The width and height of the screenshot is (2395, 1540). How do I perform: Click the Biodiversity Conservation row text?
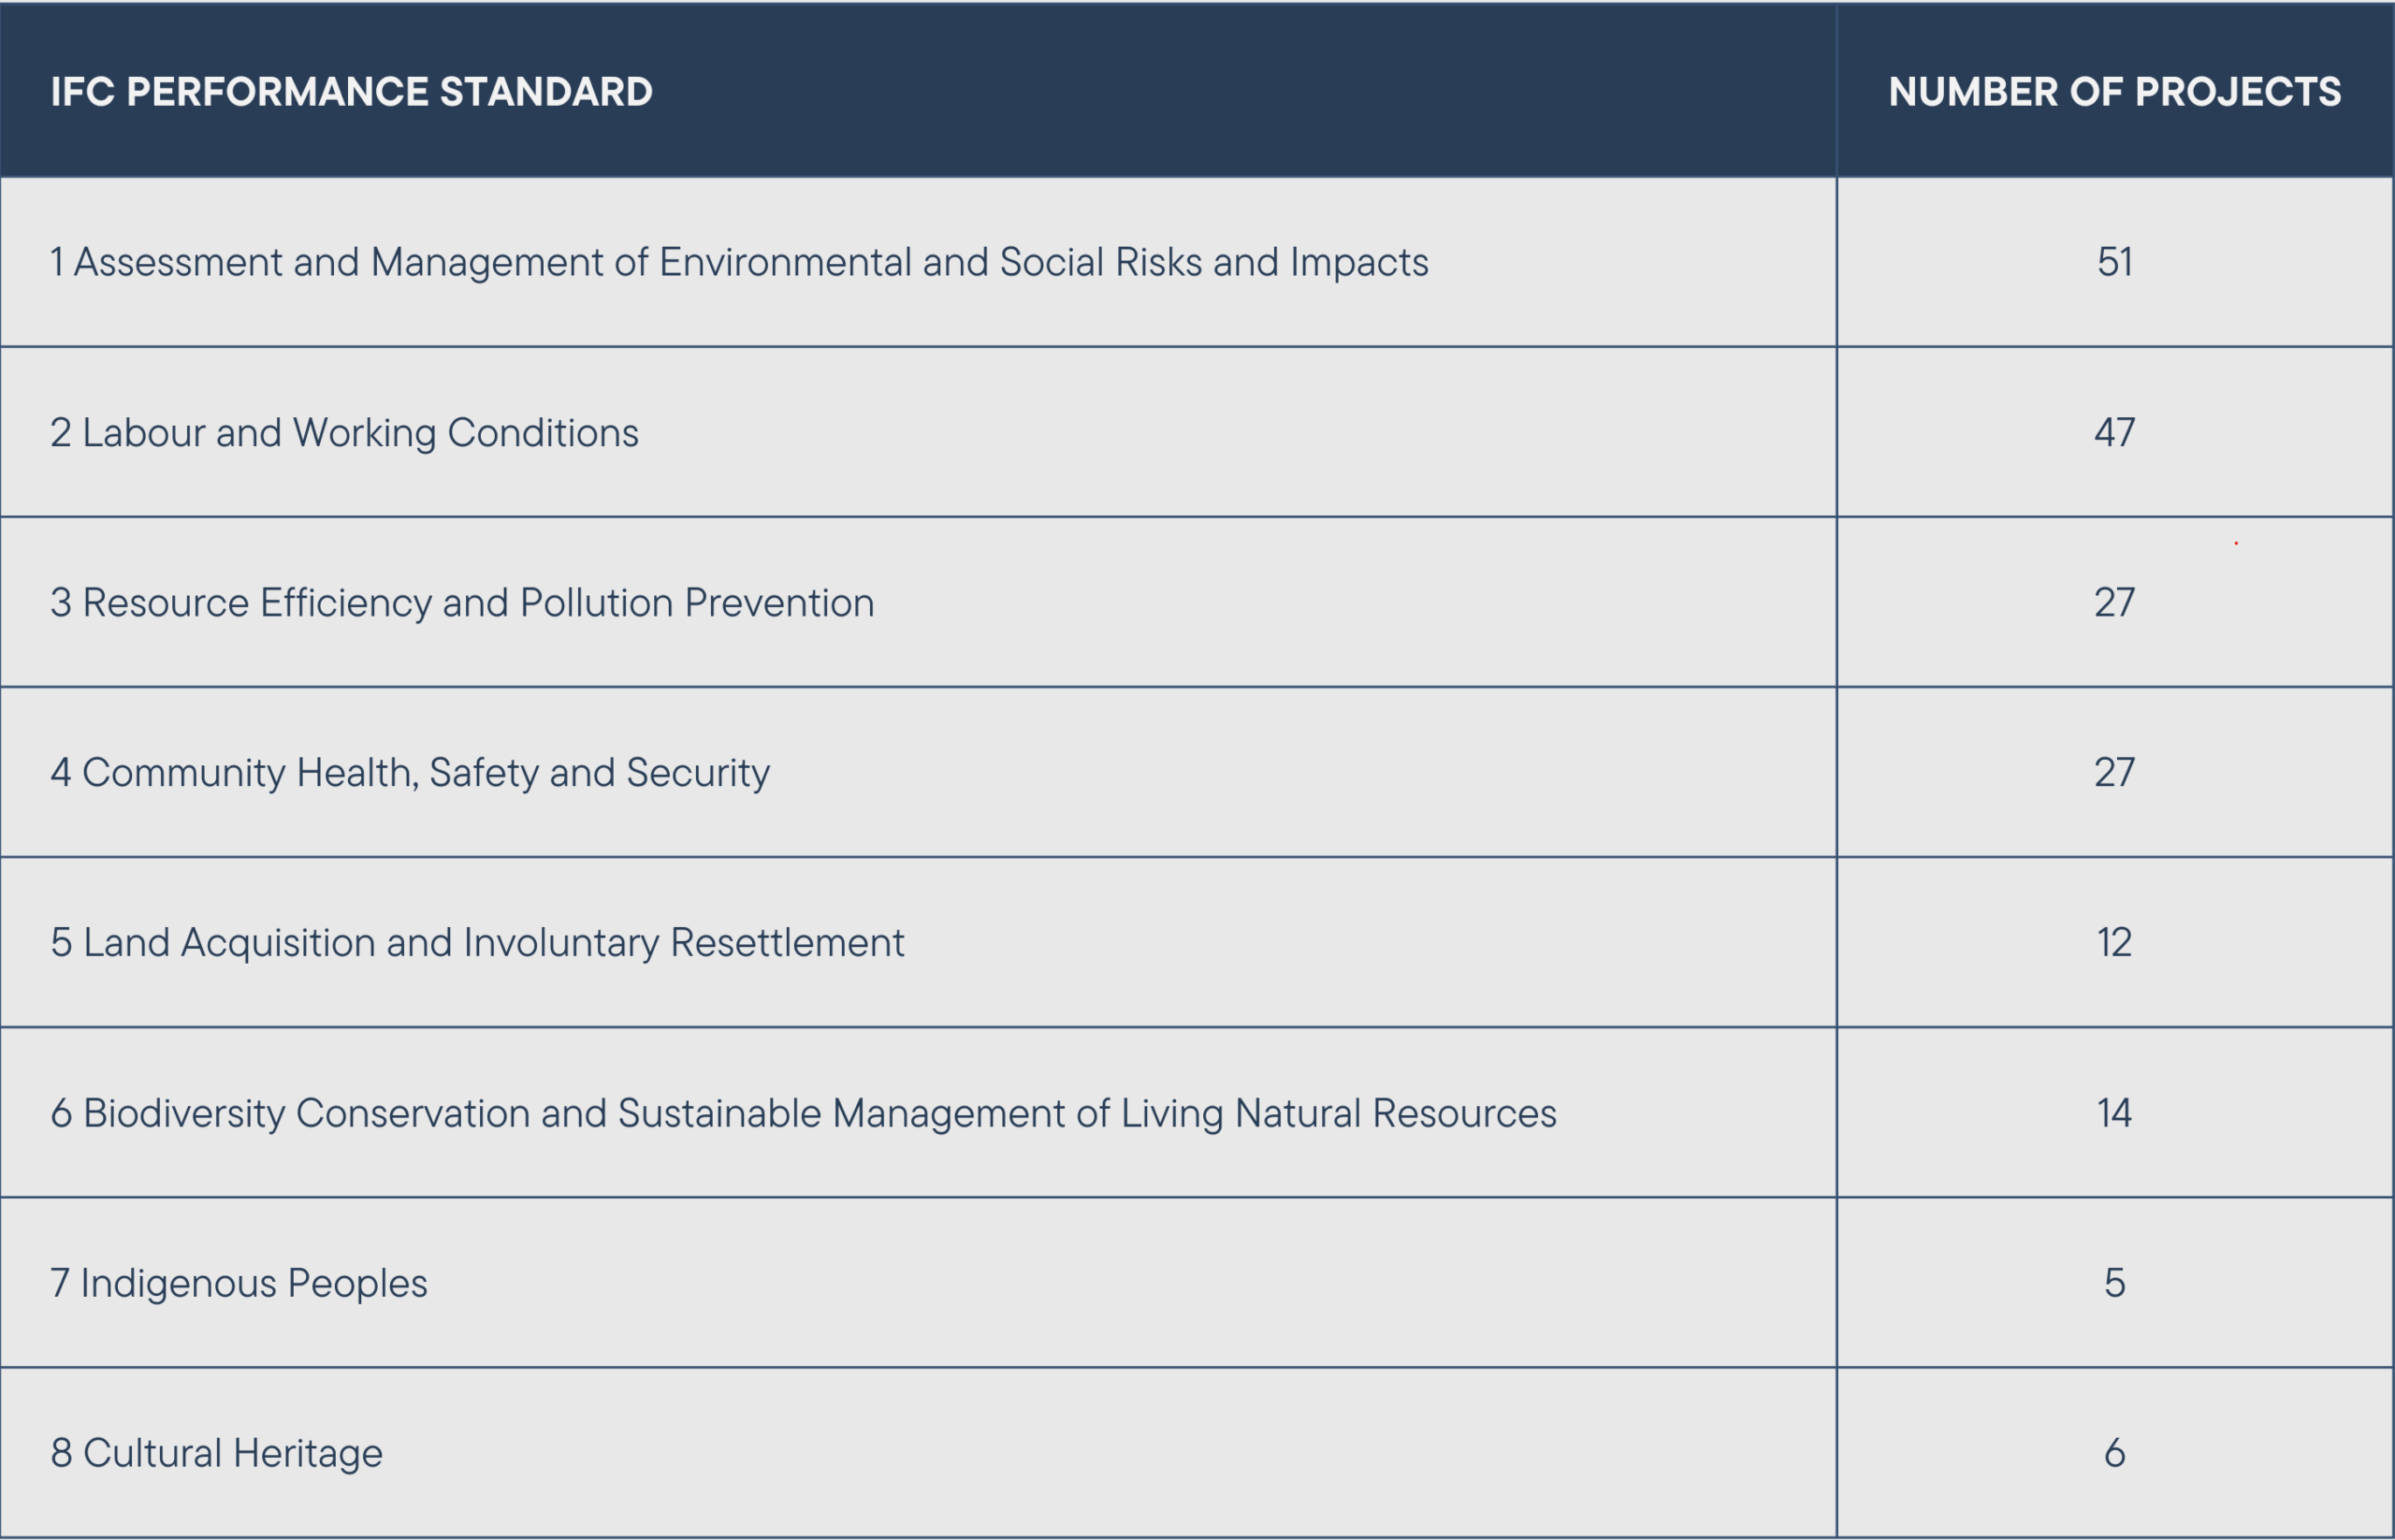click(x=803, y=1113)
